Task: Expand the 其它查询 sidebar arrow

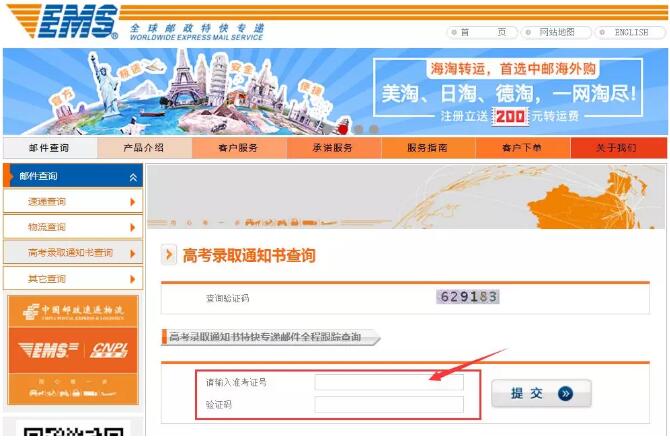Action: [132, 278]
